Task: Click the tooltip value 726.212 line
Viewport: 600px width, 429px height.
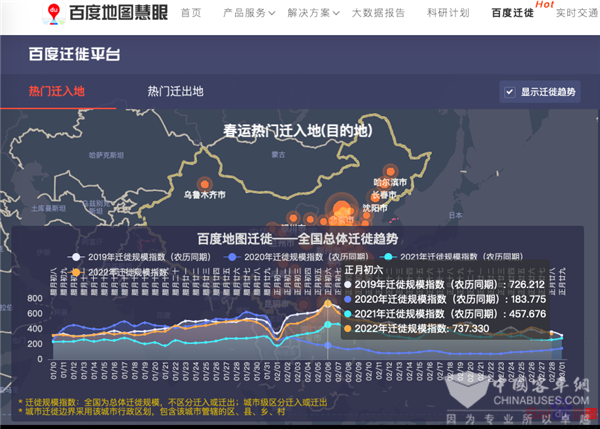Action: (x=445, y=284)
